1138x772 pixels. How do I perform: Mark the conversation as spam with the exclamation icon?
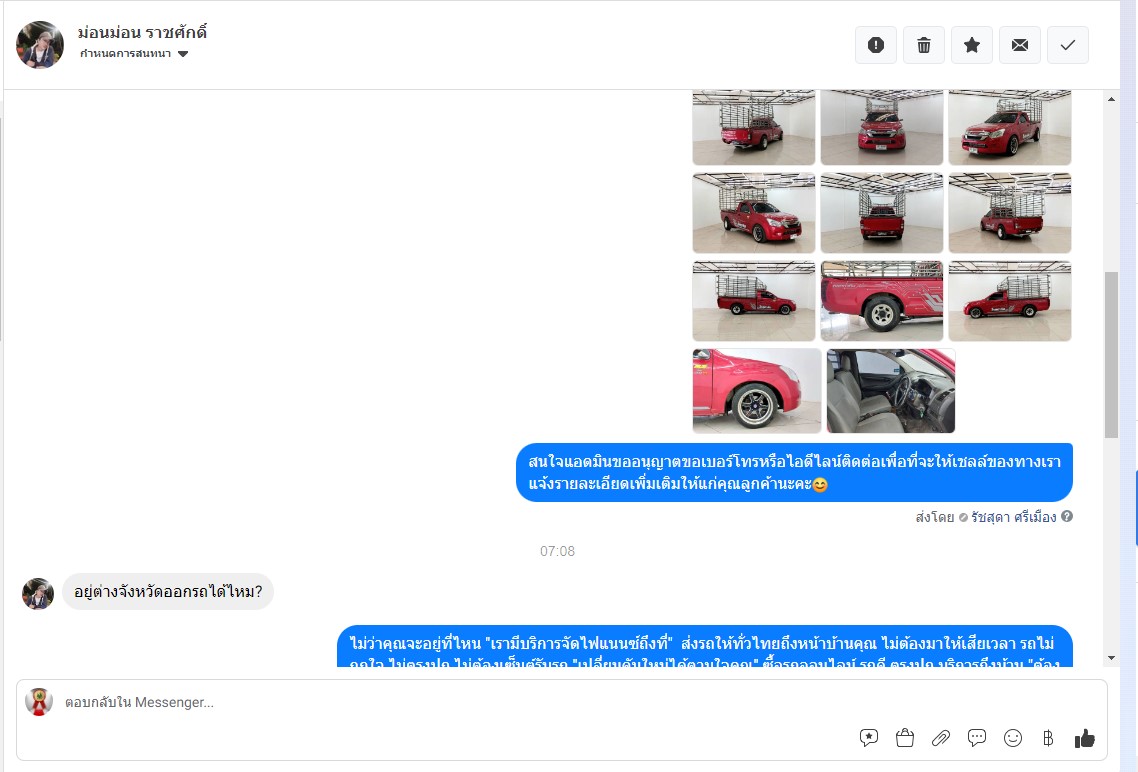click(x=876, y=45)
